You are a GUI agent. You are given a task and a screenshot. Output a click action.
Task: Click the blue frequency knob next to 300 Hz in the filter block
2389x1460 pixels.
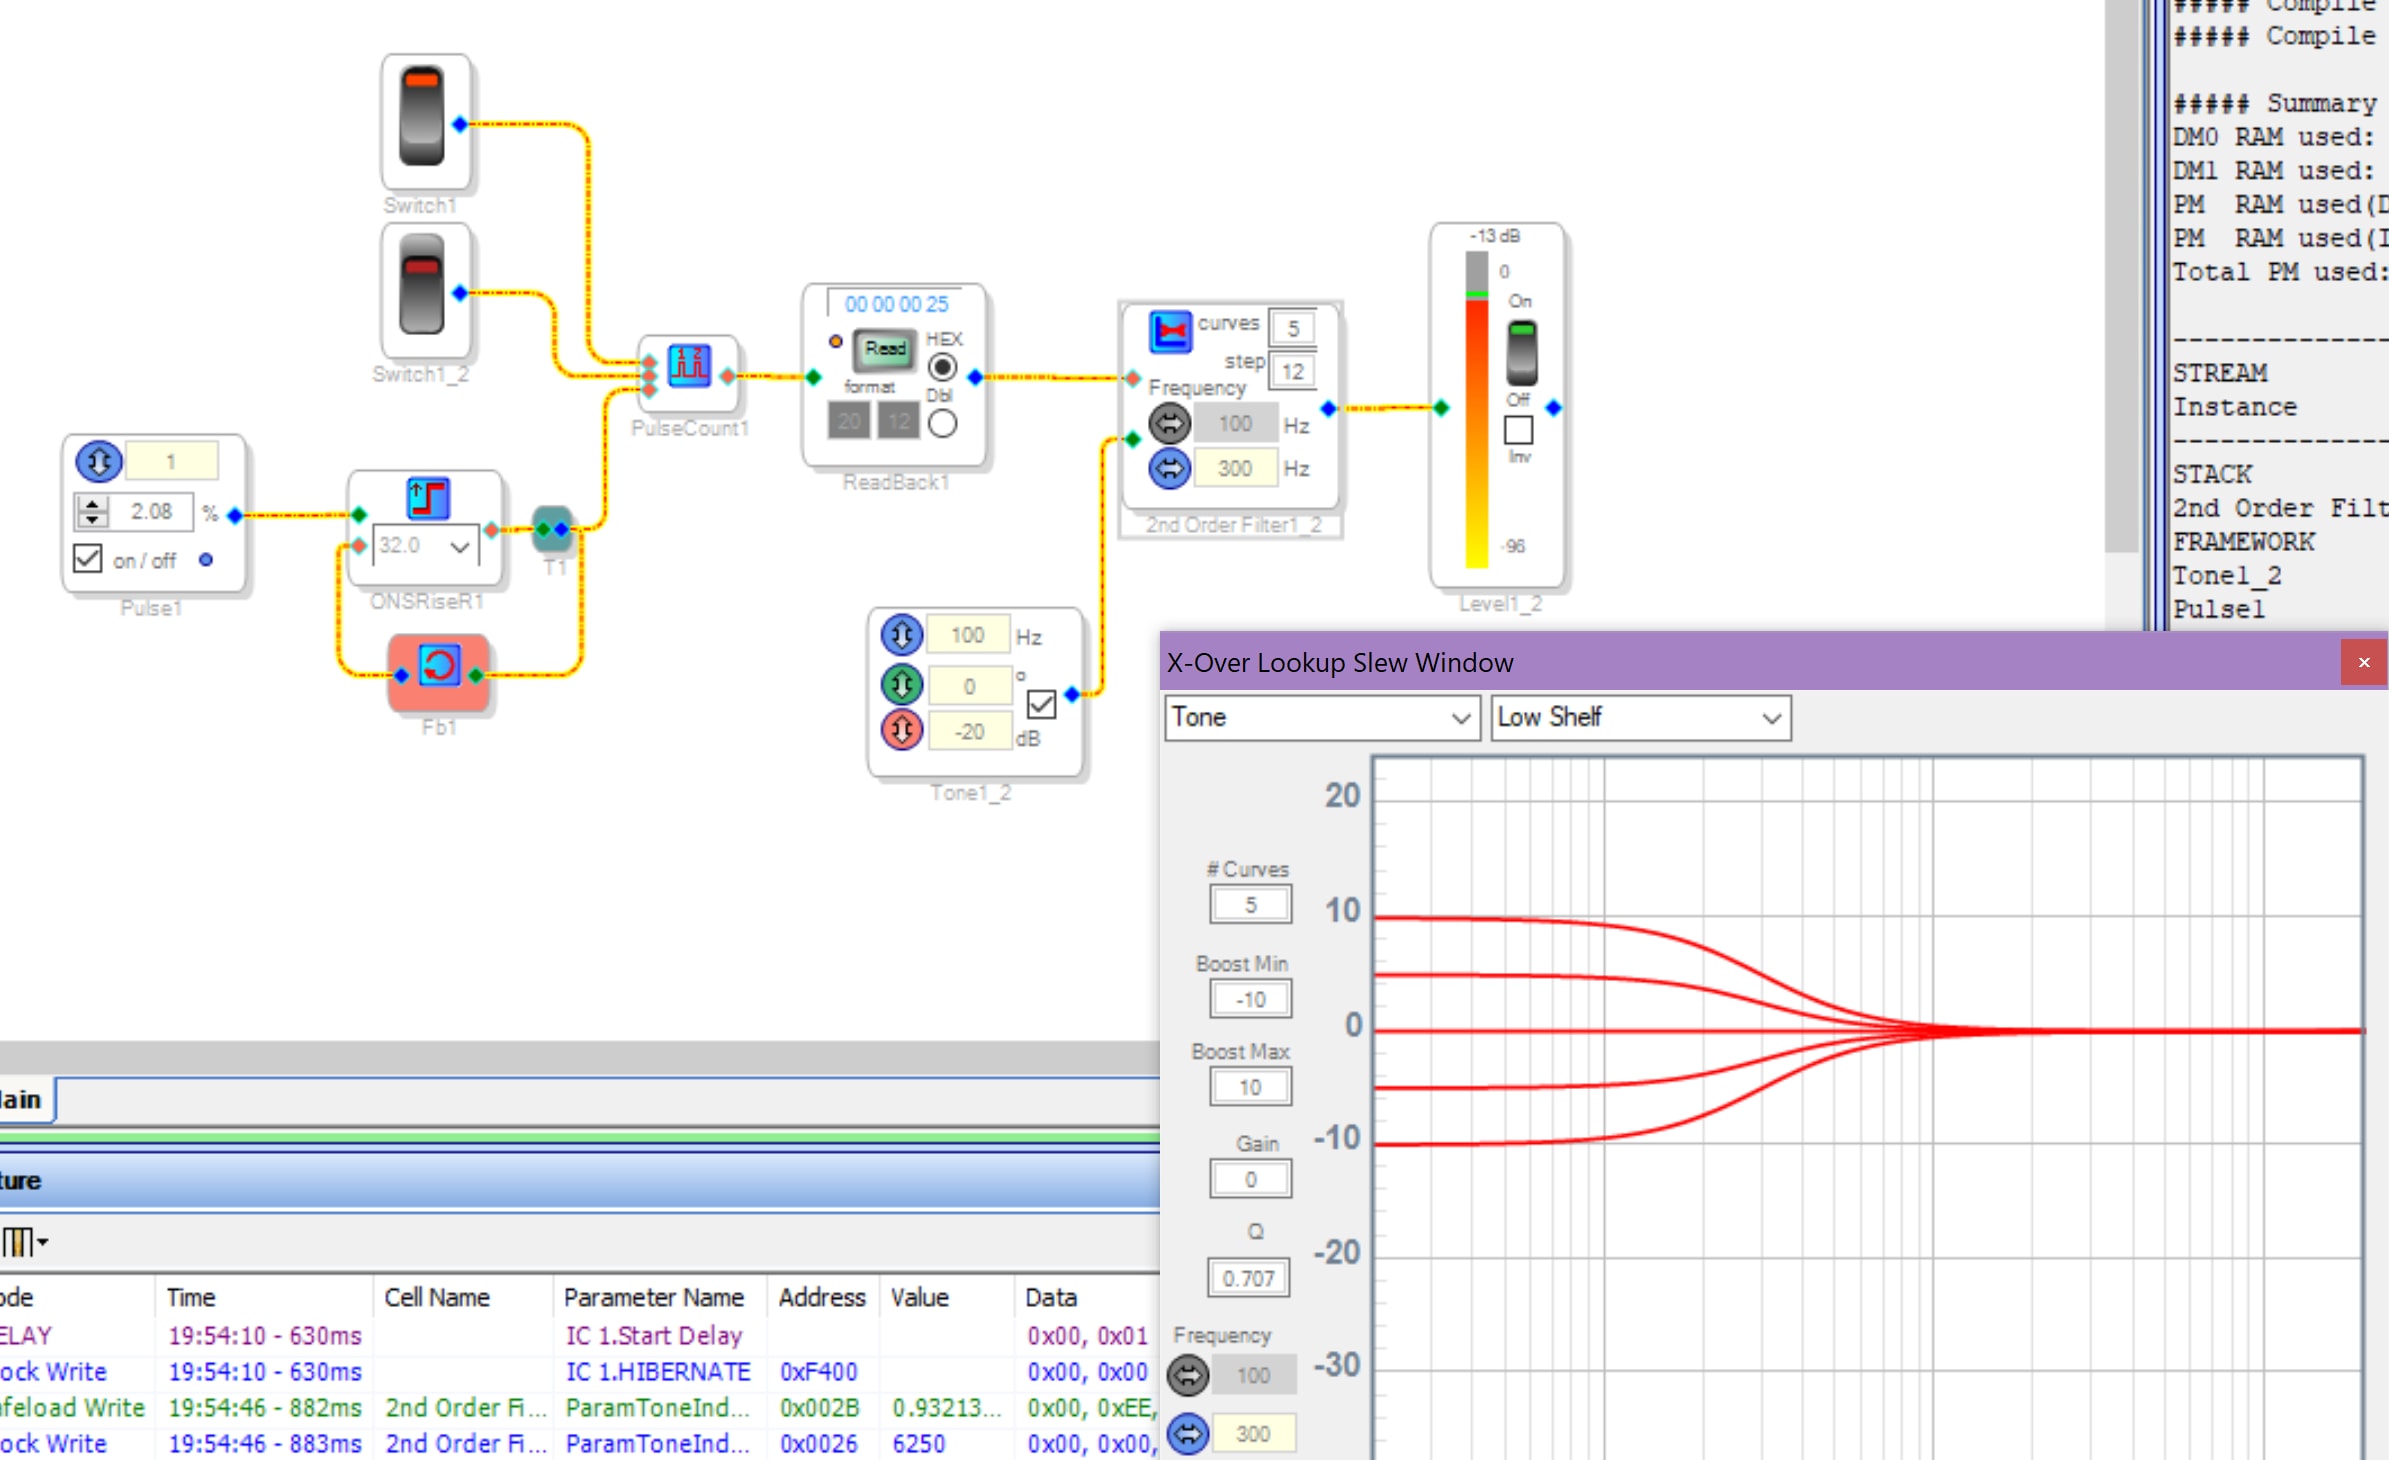tap(1169, 468)
